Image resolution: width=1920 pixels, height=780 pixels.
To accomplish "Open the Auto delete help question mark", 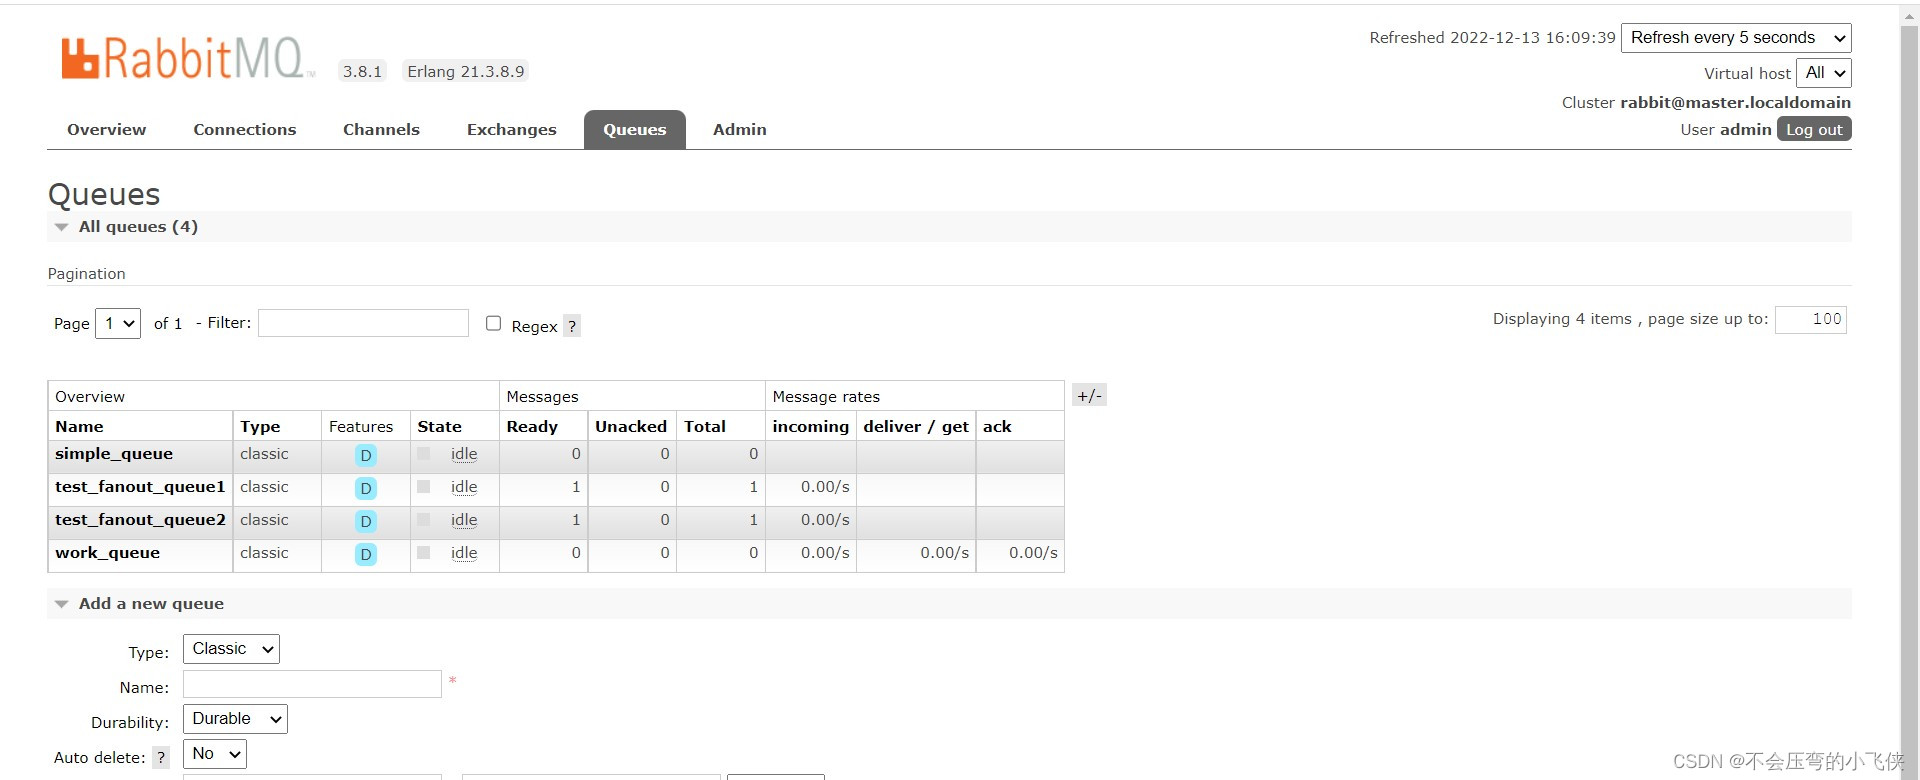I will 161,758.
